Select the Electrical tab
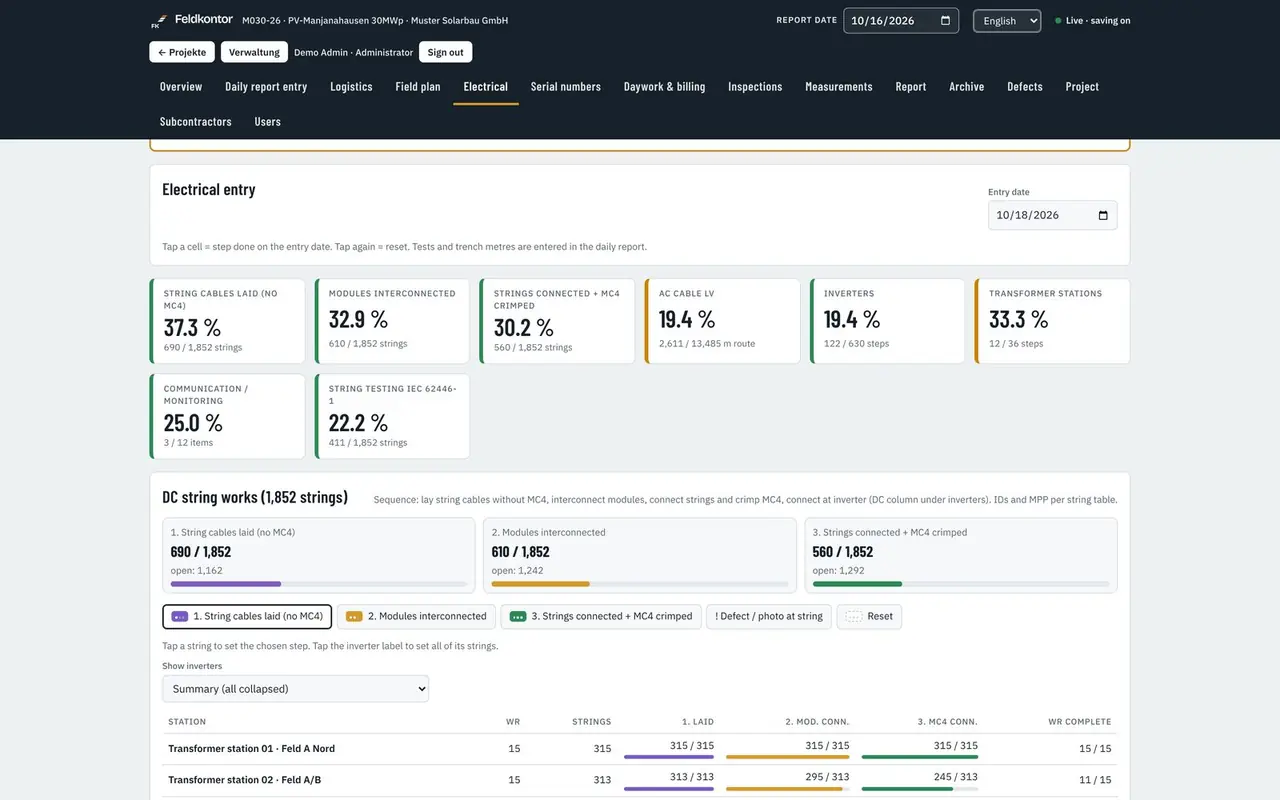1280x800 pixels. tap(486, 87)
